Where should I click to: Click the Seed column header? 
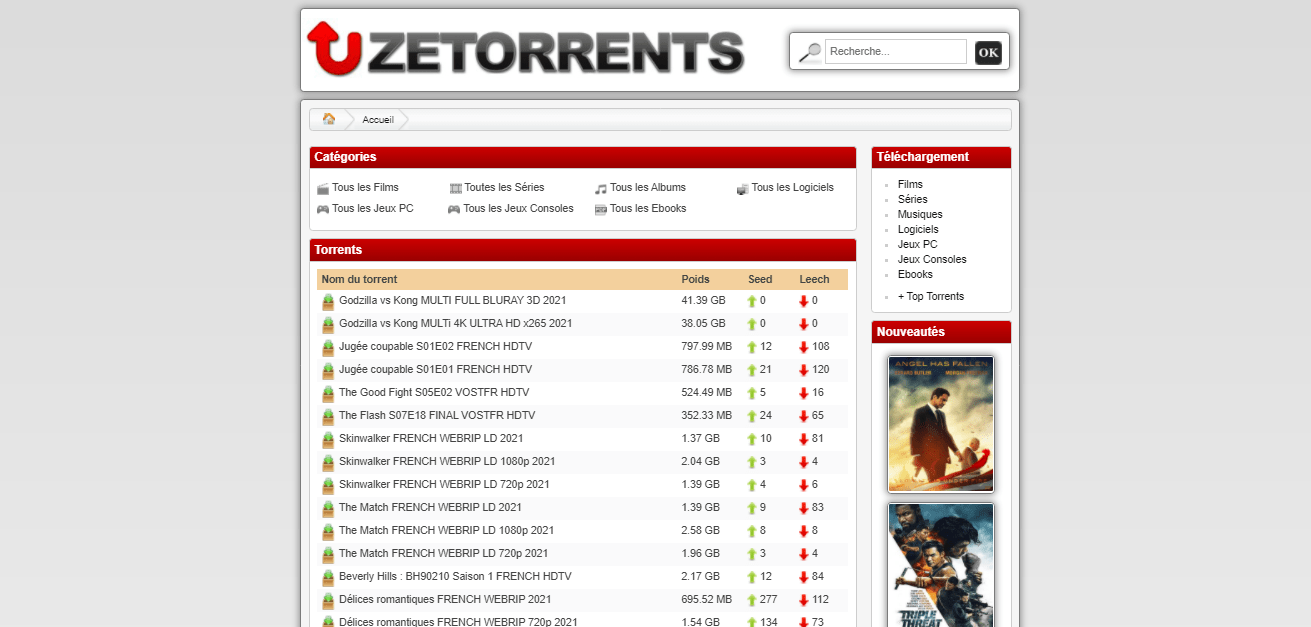coord(760,279)
